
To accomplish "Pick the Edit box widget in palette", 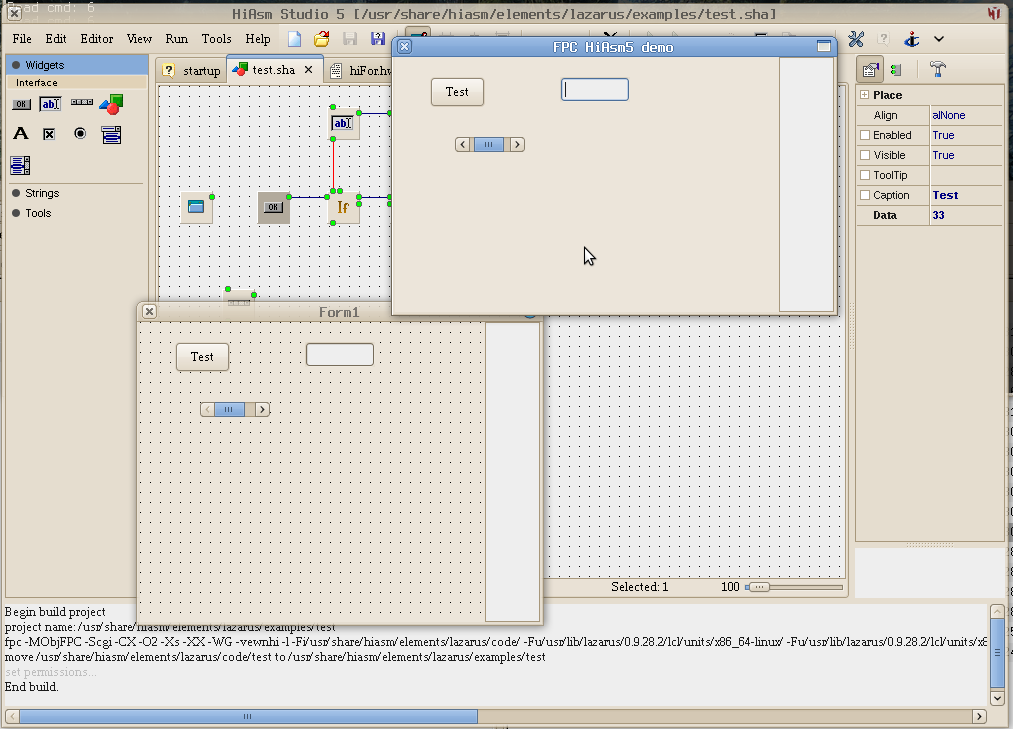I will (50, 104).
